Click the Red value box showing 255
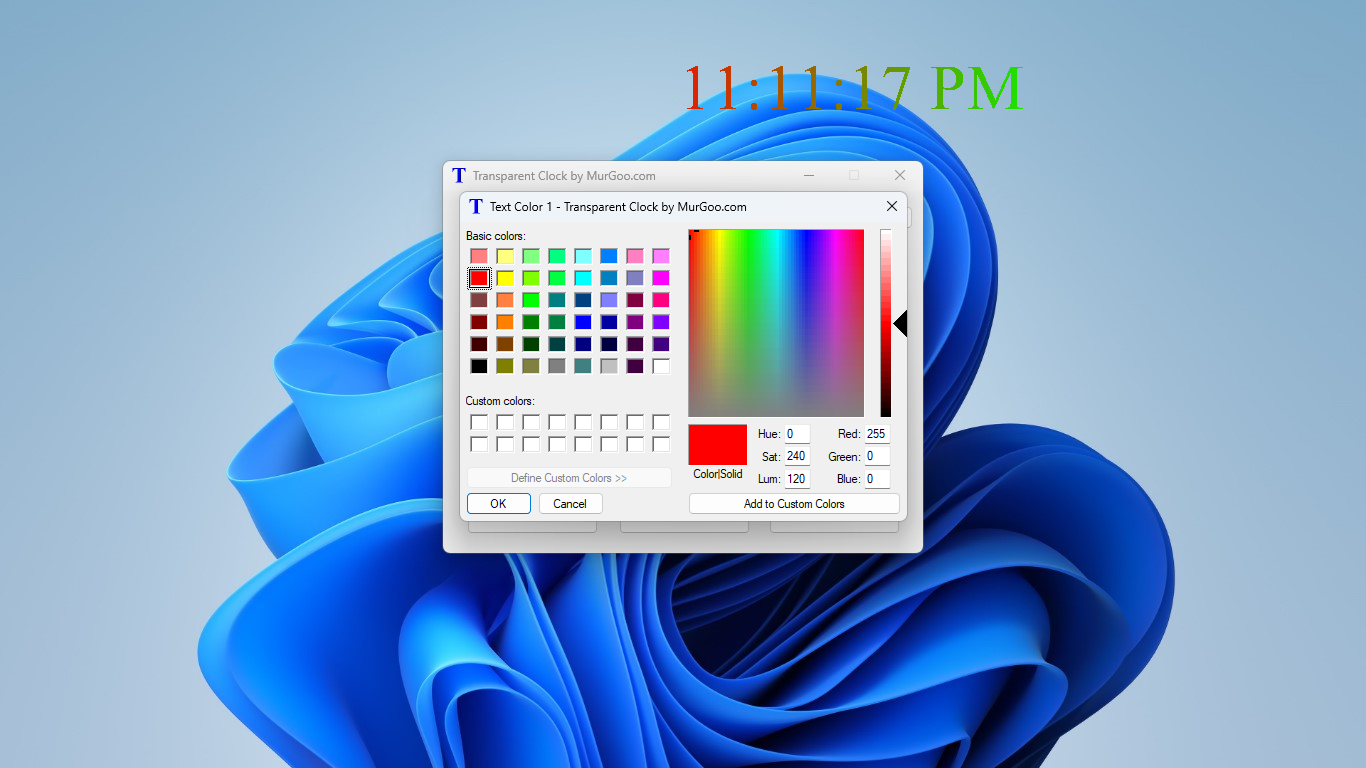The image size is (1366, 768). pyautogui.click(x=876, y=433)
